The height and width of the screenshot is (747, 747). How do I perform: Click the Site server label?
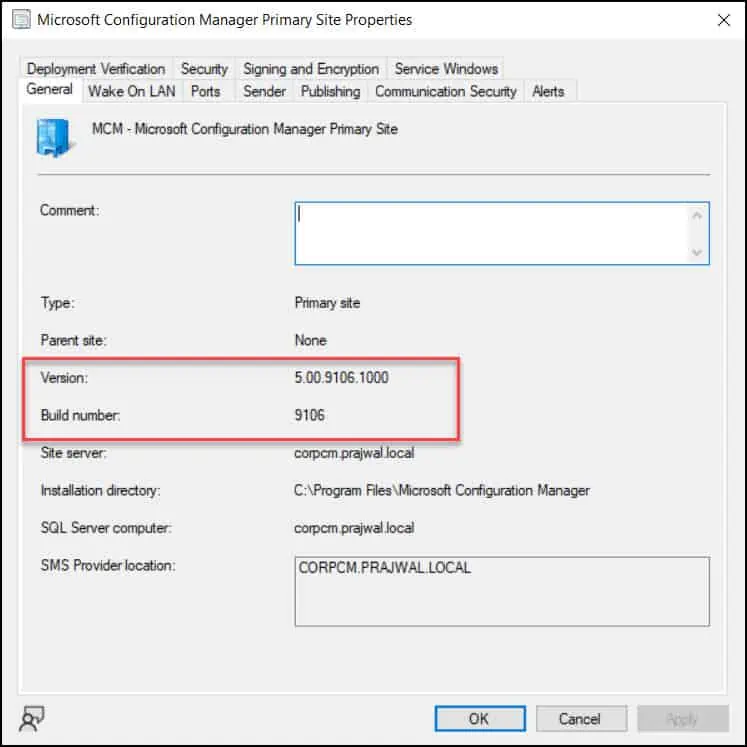tap(73, 453)
